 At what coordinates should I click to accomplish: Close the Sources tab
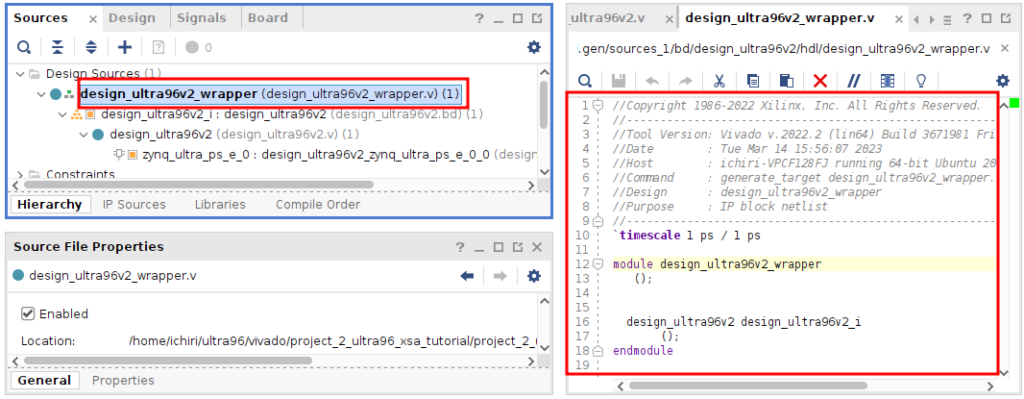pos(92,19)
